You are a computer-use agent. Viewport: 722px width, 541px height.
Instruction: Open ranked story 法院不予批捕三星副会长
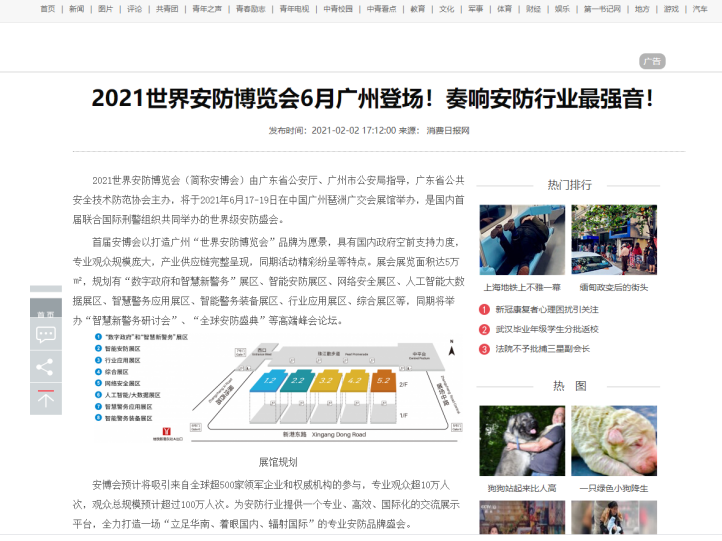(542, 349)
